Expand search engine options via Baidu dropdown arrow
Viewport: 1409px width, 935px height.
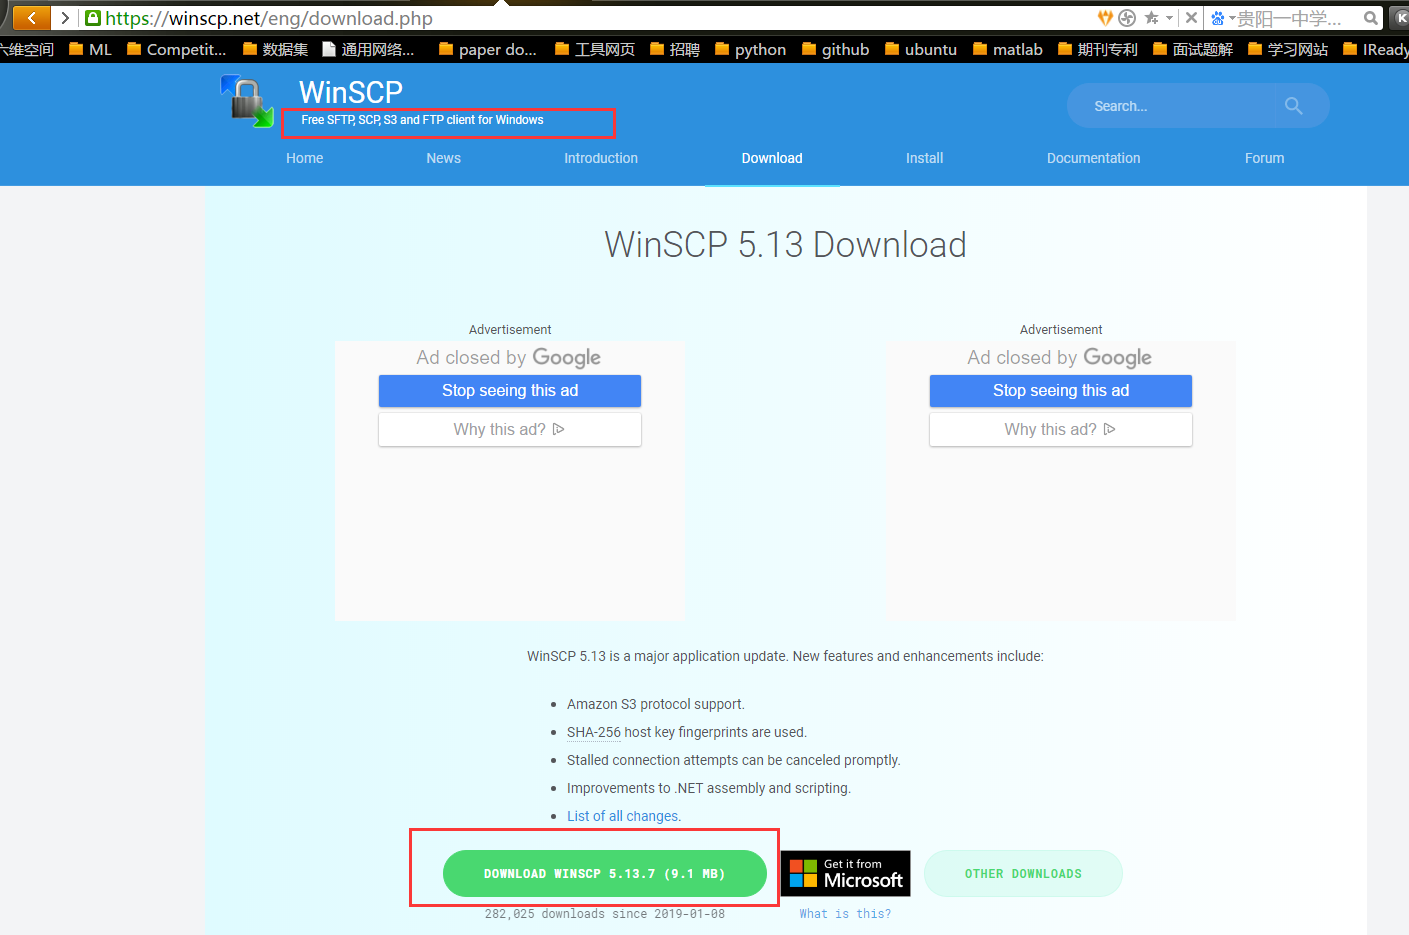tap(1233, 17)
